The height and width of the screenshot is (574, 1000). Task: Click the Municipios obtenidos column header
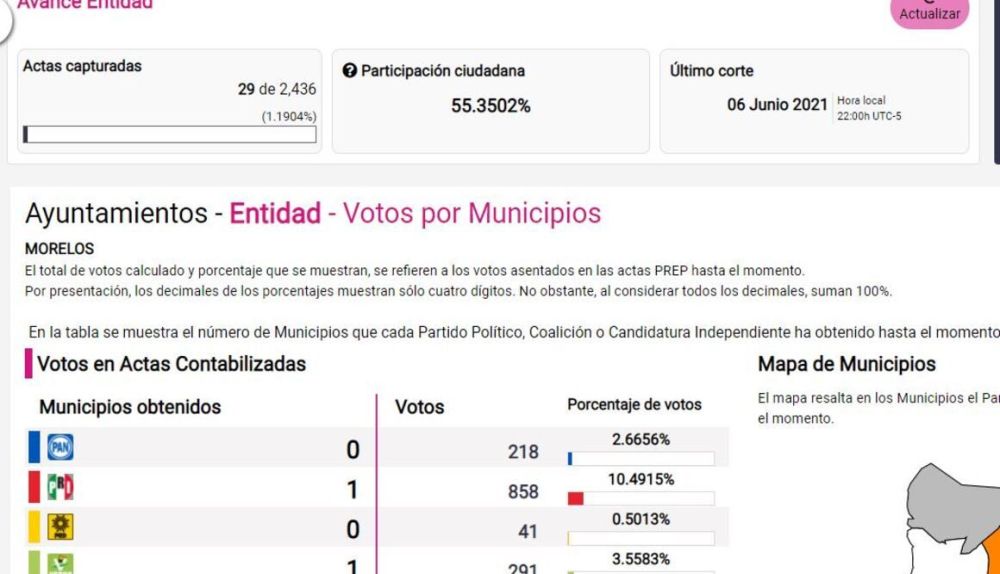pyautogui.click(x=130, y=407)
